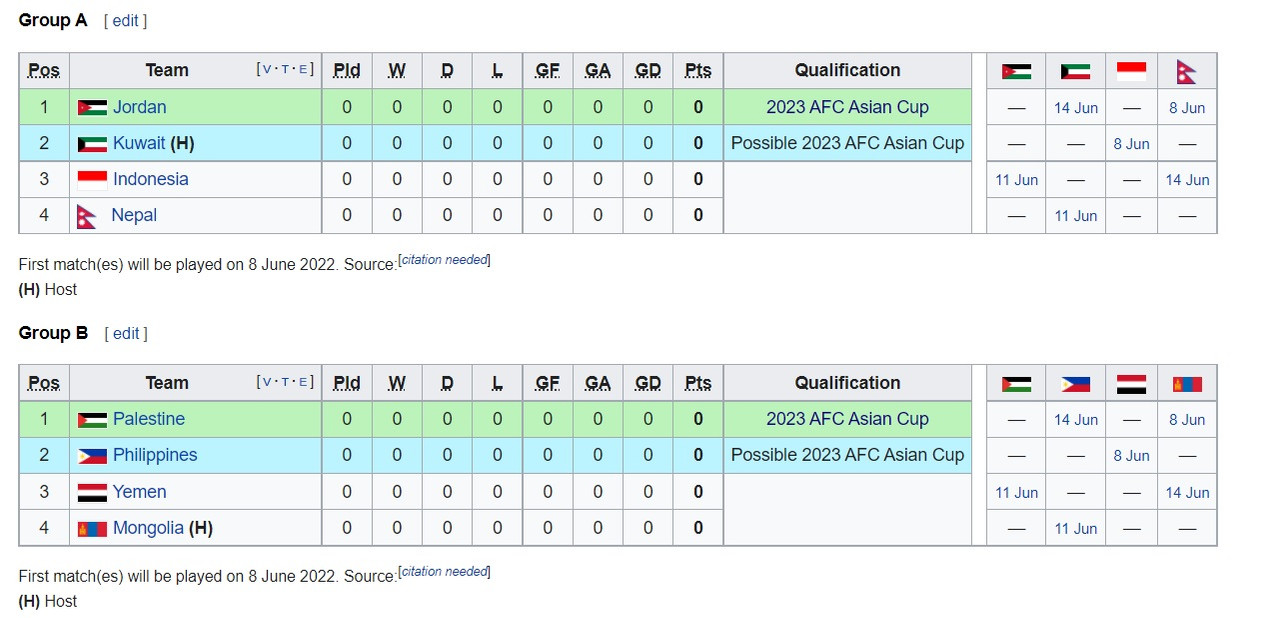Click the Mongolia flag next to the team name
1280x618 pixels.
tap(92, 528)
